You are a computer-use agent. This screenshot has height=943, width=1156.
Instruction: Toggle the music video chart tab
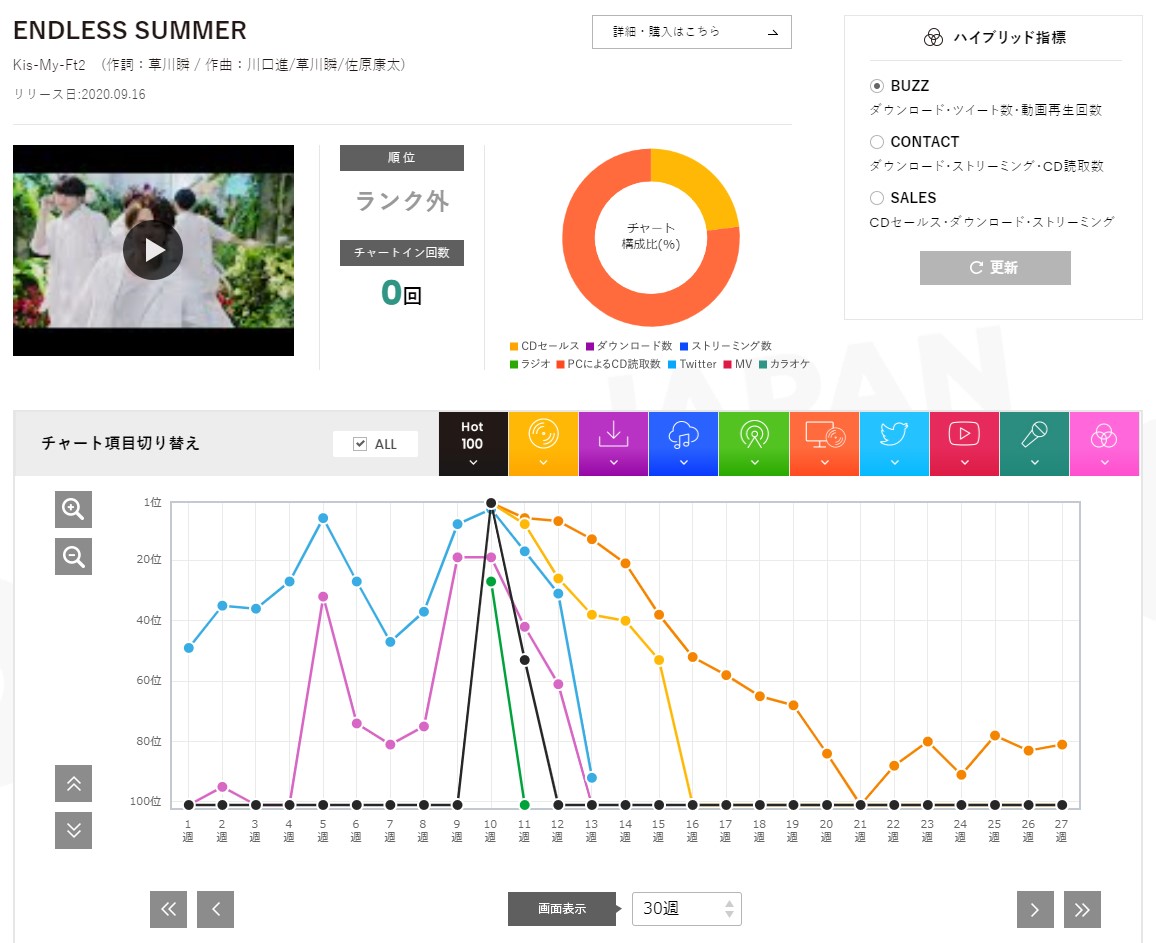pos(964,444)
